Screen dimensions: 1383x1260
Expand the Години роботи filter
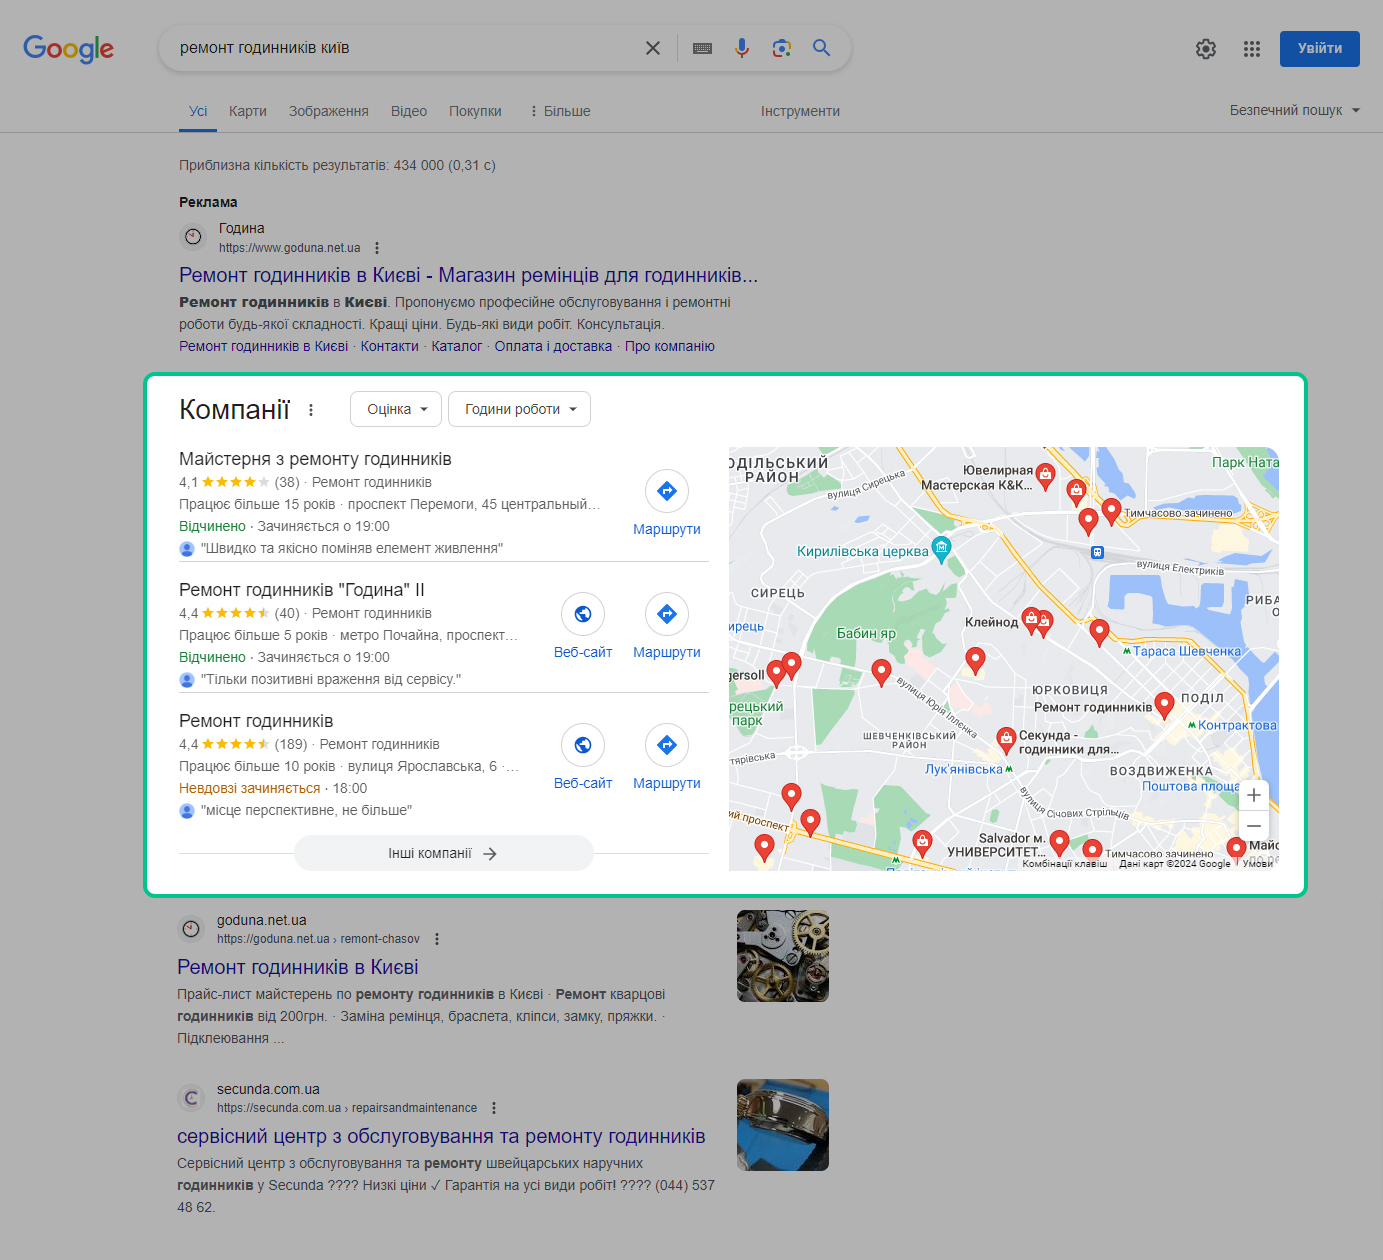point(519,409)
